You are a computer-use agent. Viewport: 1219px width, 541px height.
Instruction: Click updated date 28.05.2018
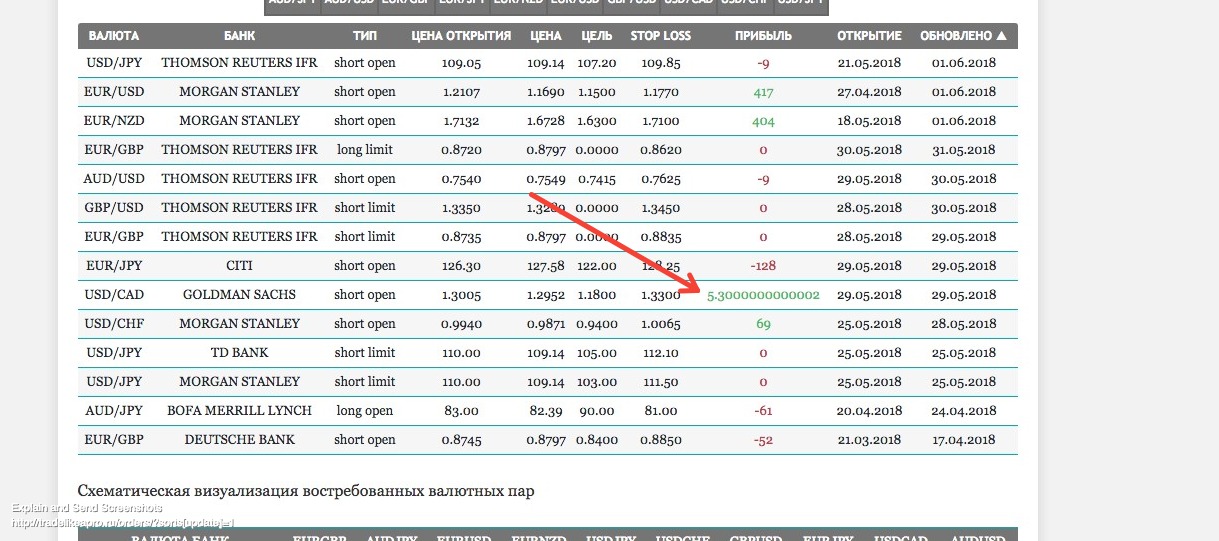click(x=964, y=324)
